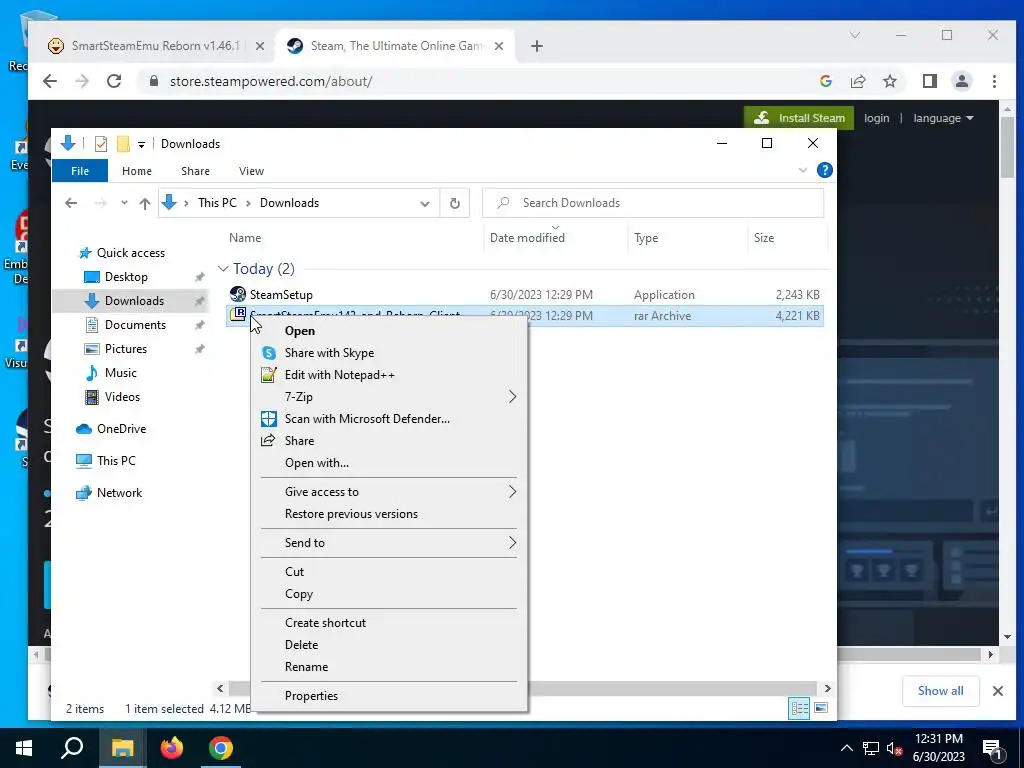1024x768 pixels.
Task: Click the Explorer help question mark icon
Action: [824, 170]
